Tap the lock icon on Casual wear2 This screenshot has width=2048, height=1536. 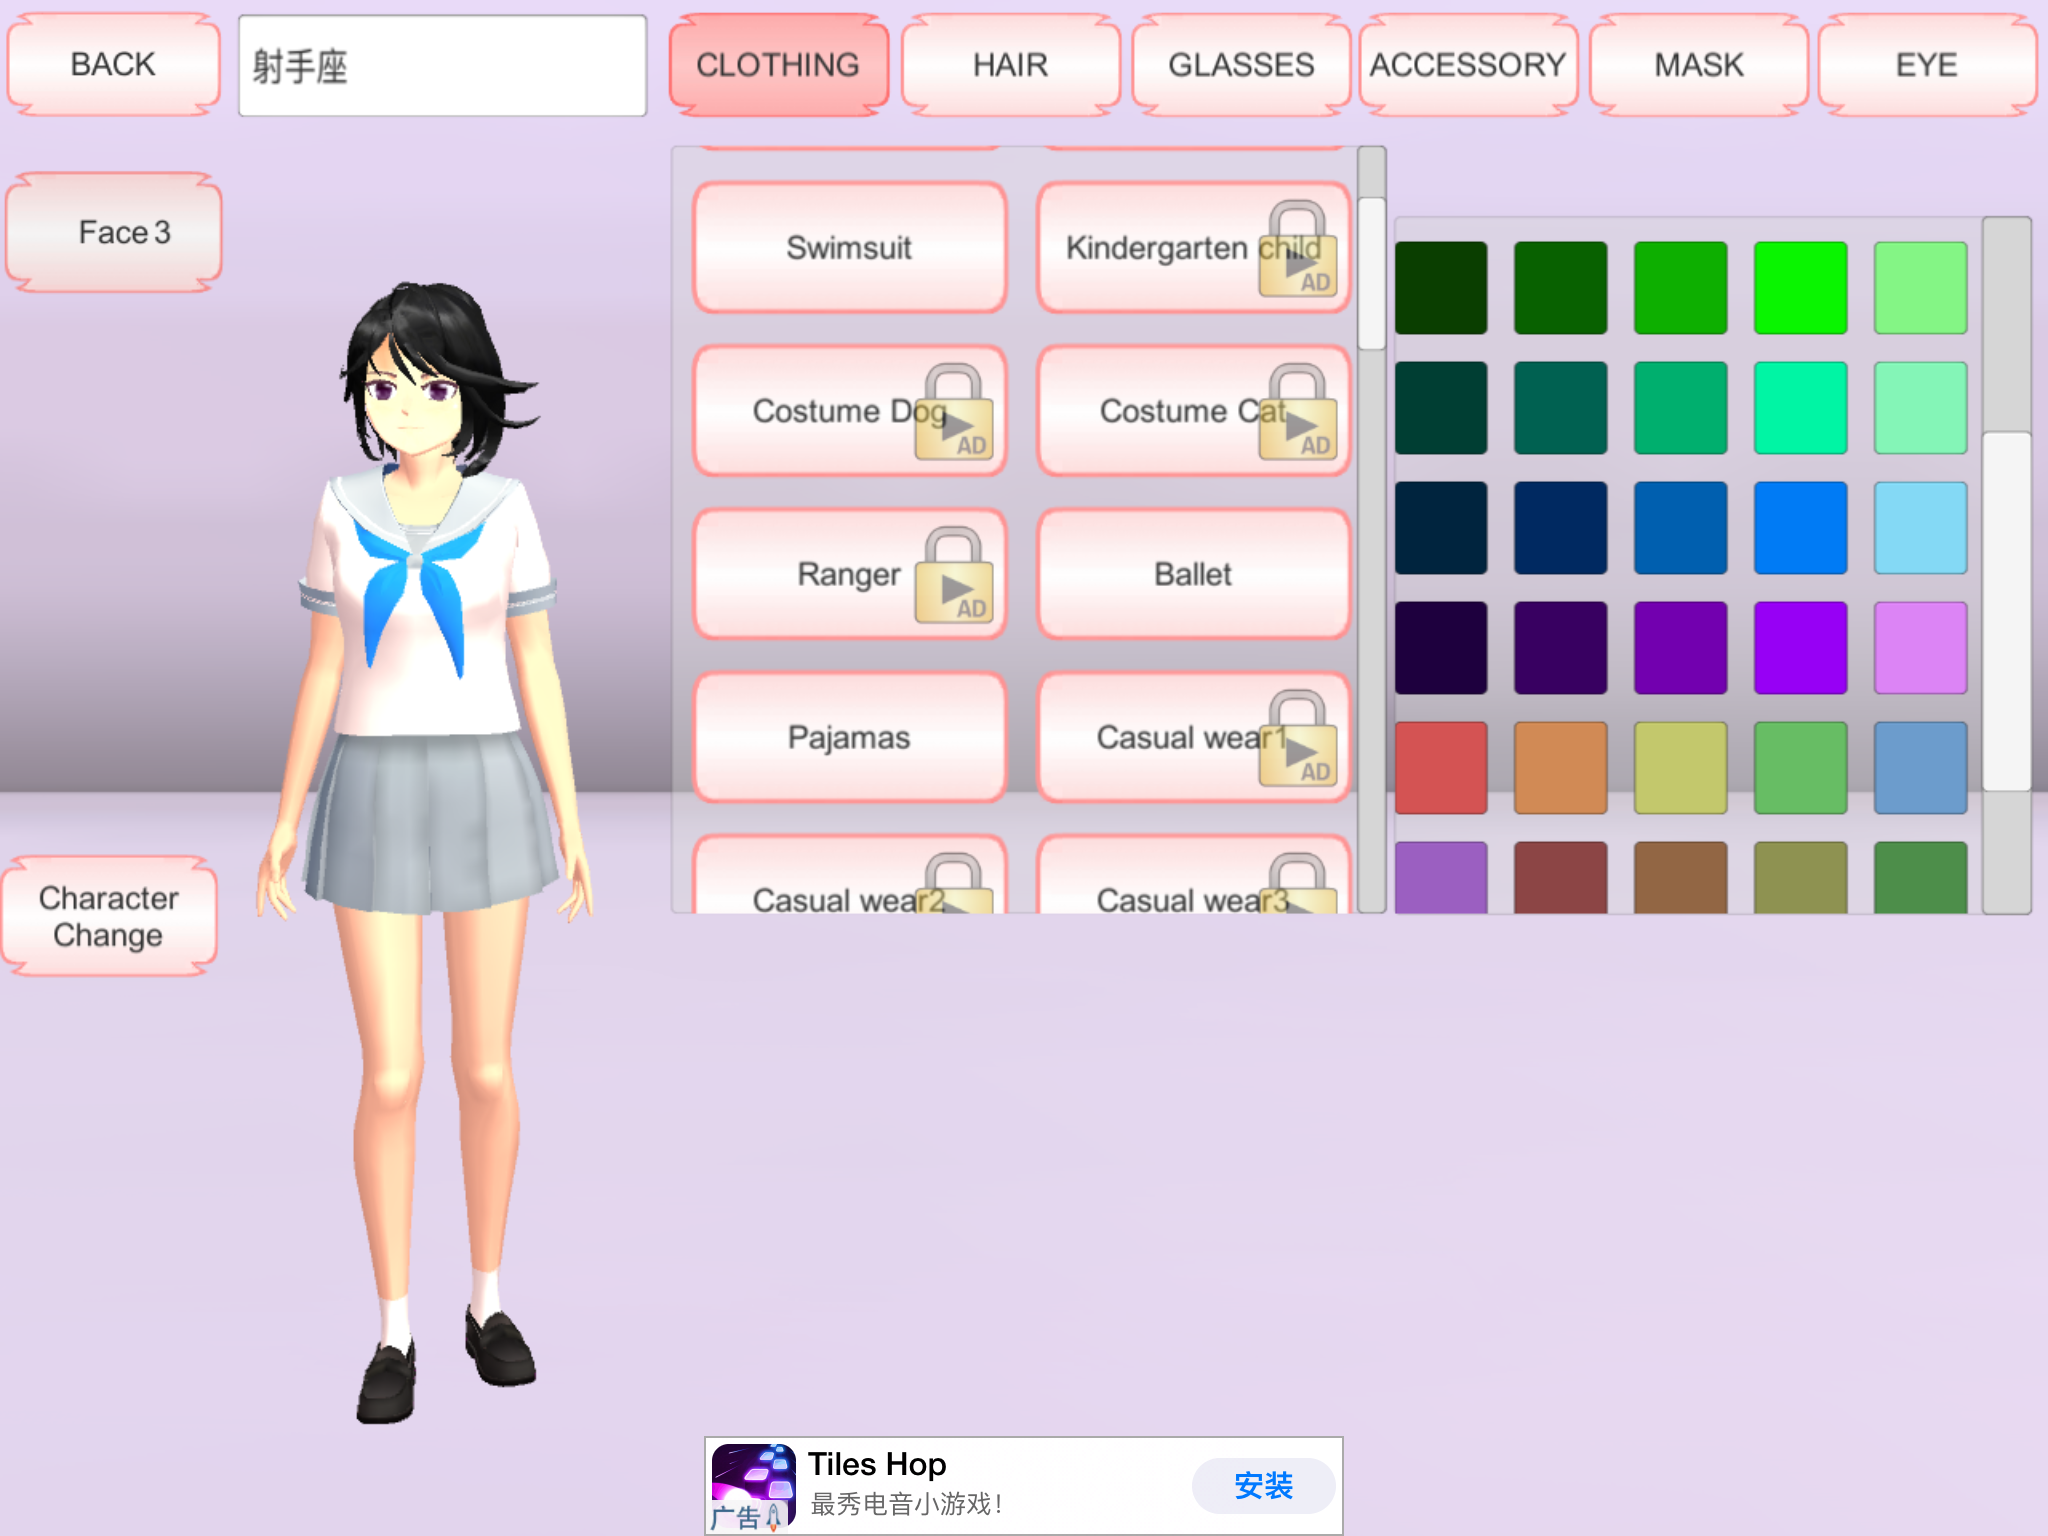click(954, 883)
